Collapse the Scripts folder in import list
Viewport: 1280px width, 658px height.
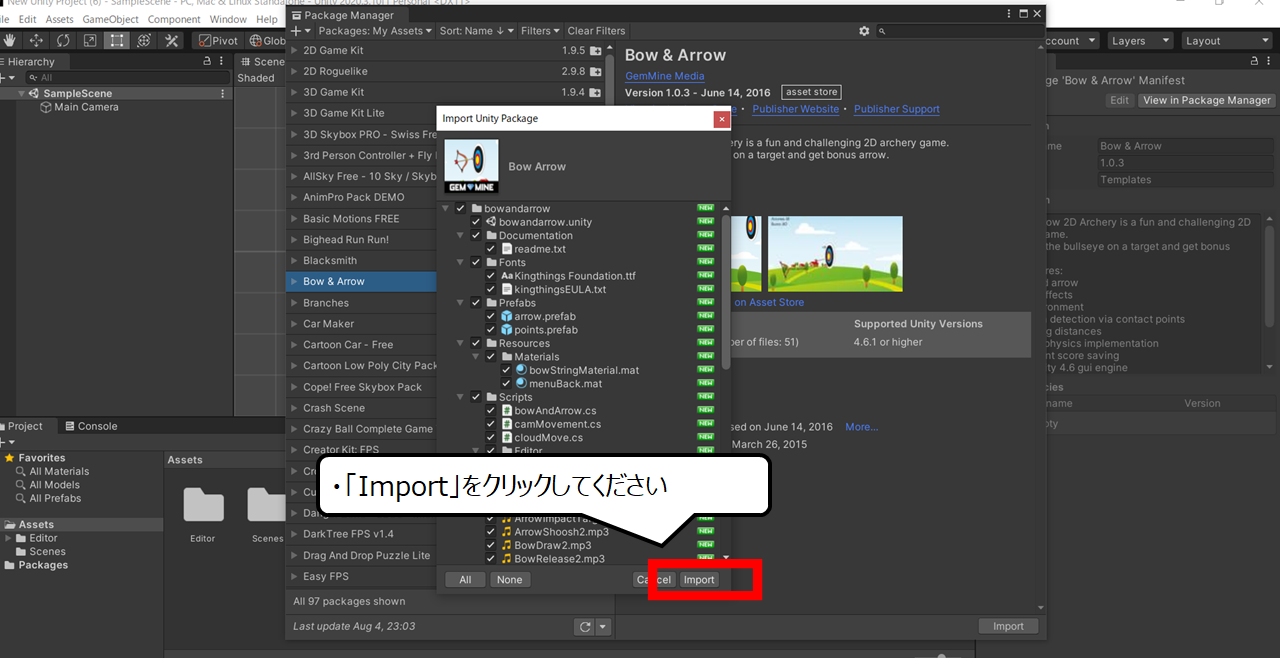click(x=461, y=397)
